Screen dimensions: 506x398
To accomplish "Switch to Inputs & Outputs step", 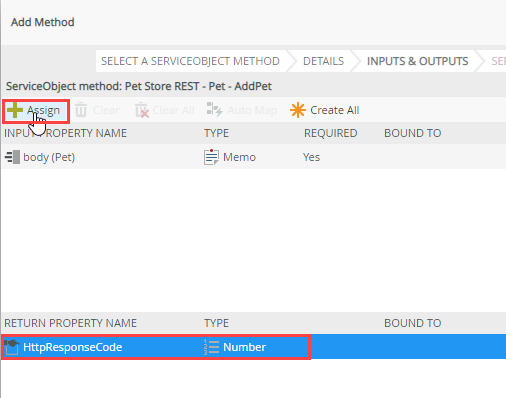I will [x=417, y=61].
